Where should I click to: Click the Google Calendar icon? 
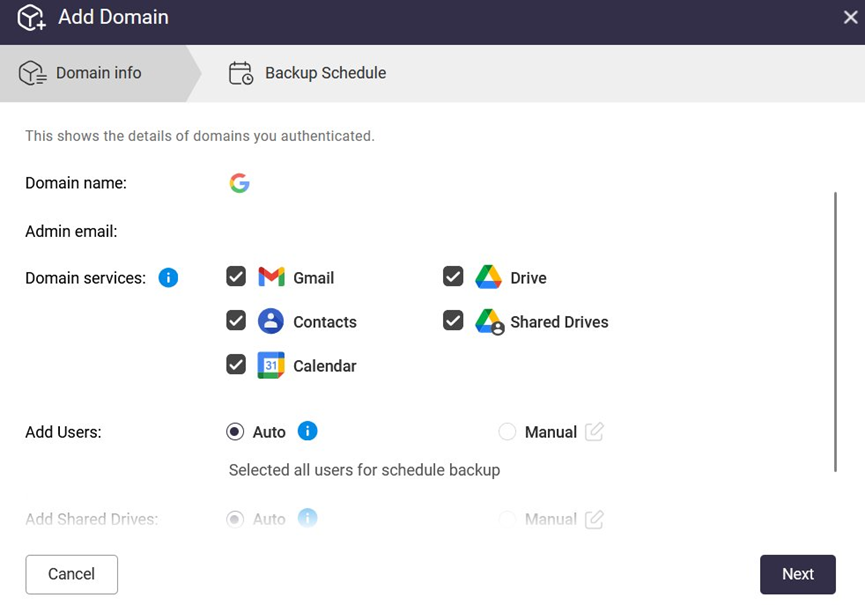tap(271, 365)
